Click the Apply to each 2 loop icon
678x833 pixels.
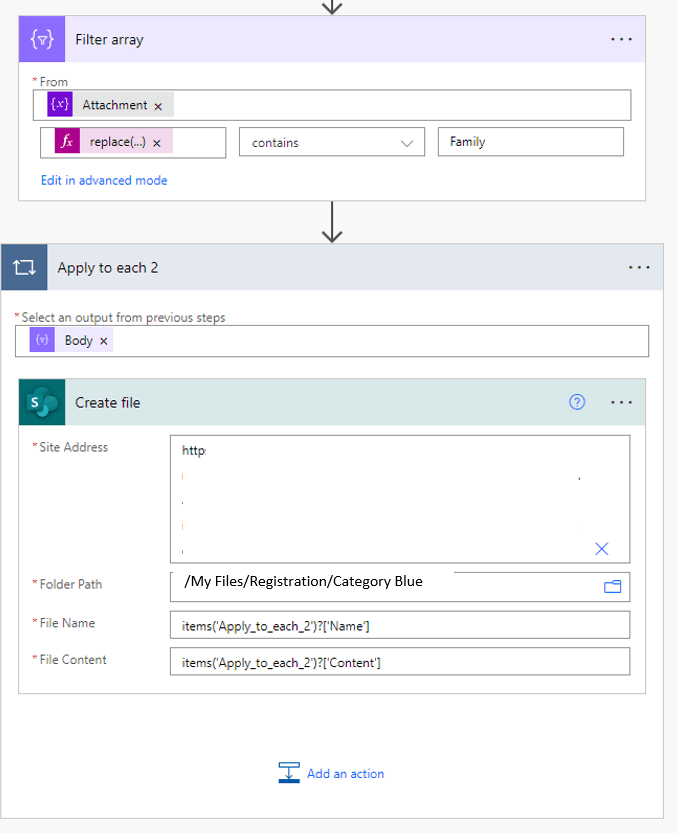point(24,267)
